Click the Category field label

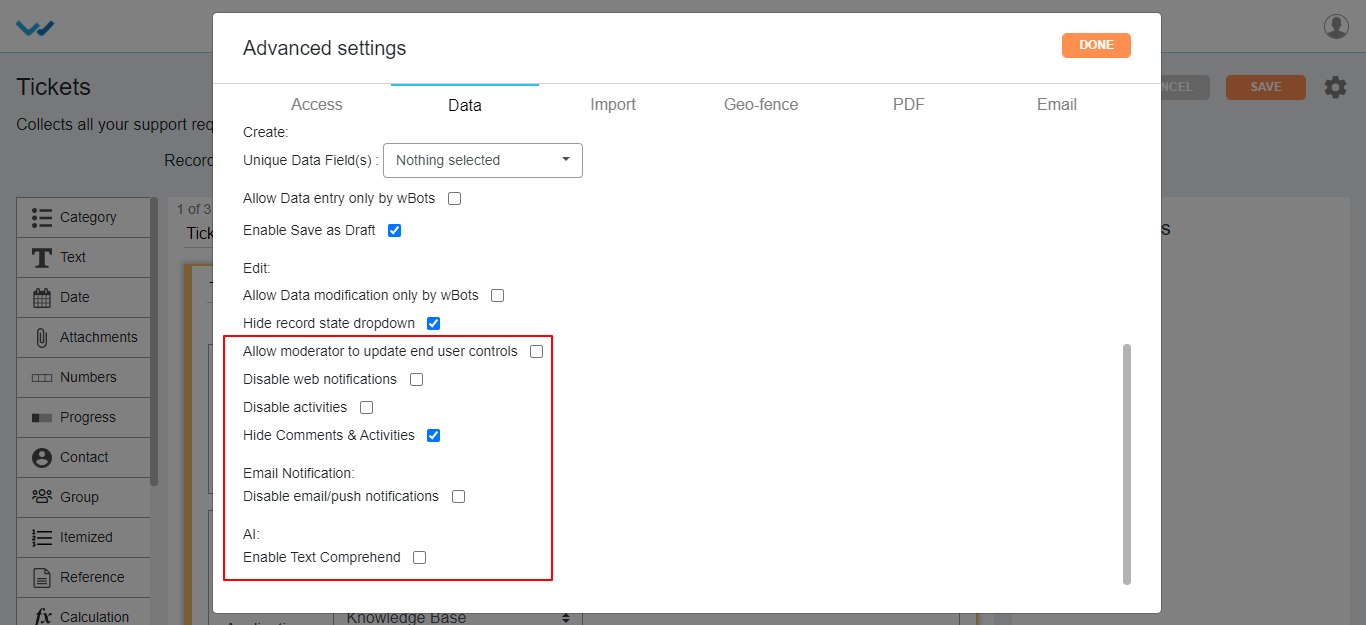pyautogui.click(x=88, y=217)
